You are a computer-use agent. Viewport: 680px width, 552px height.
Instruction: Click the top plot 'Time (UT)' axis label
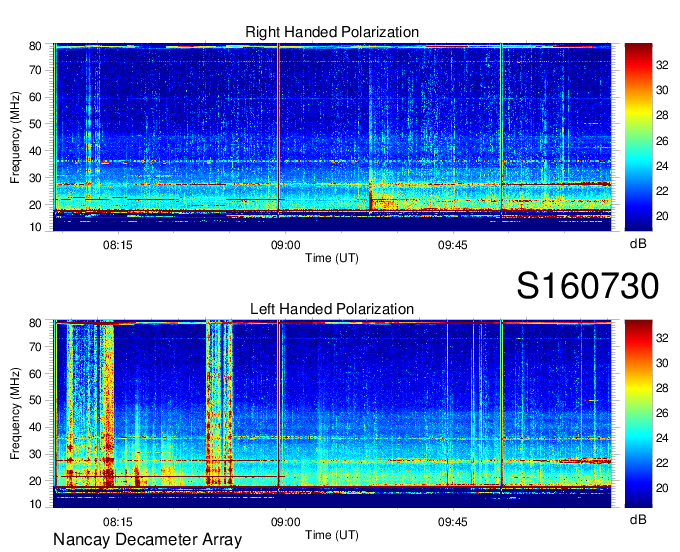click(x=332, y=258)
